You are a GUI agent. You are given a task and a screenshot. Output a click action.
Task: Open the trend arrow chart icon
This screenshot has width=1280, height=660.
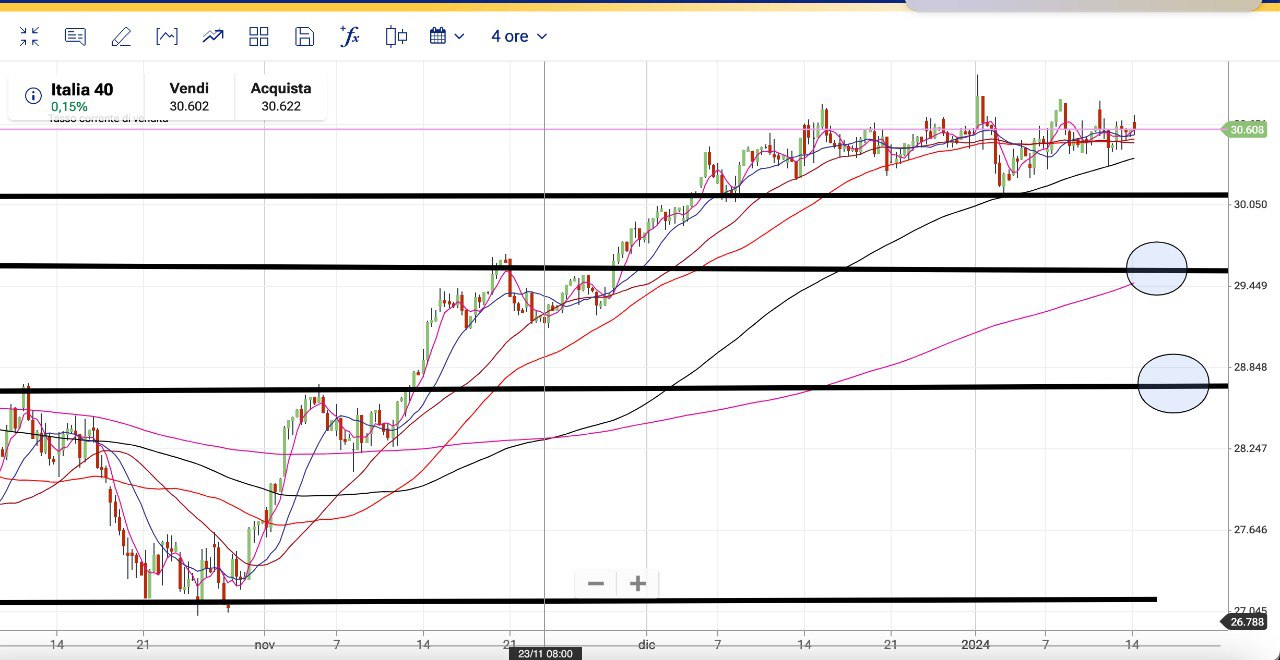point(213,37)
